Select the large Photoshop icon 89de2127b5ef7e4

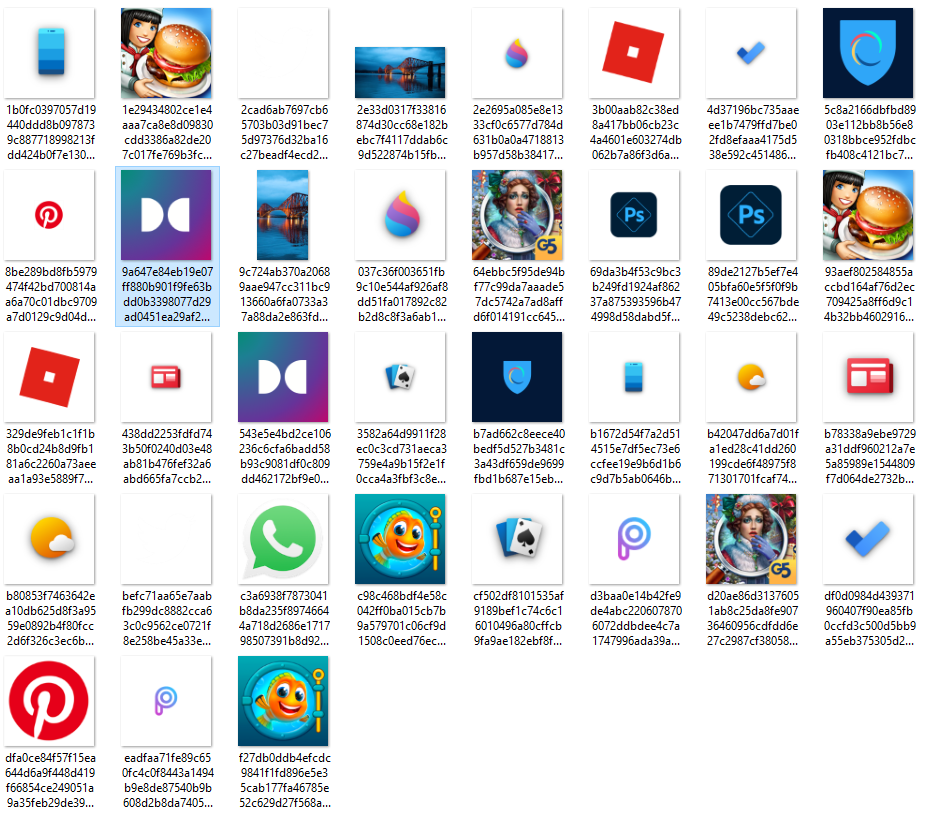click(751, 215)
